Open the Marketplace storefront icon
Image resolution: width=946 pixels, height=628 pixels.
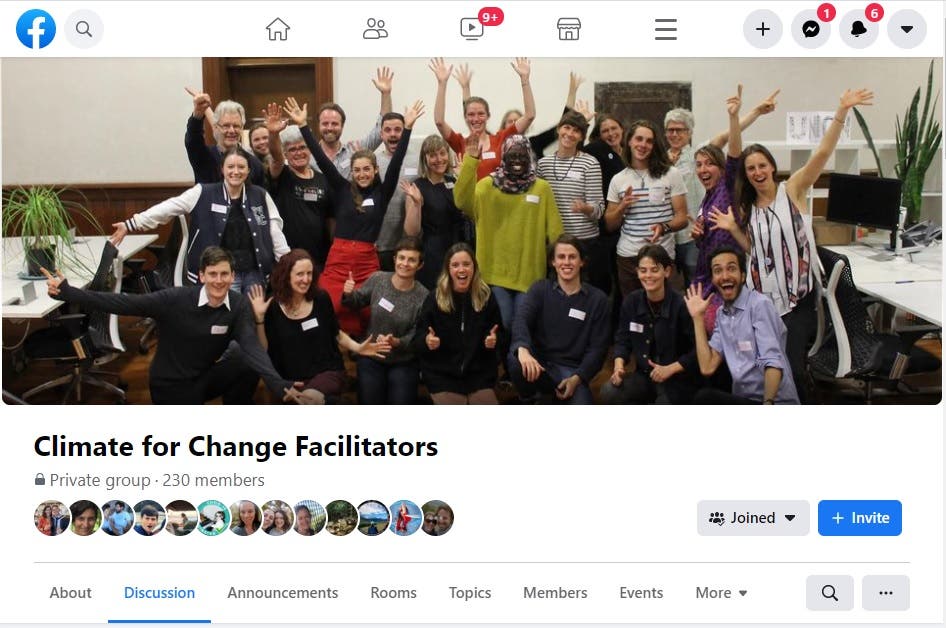(x=569, y=29)
